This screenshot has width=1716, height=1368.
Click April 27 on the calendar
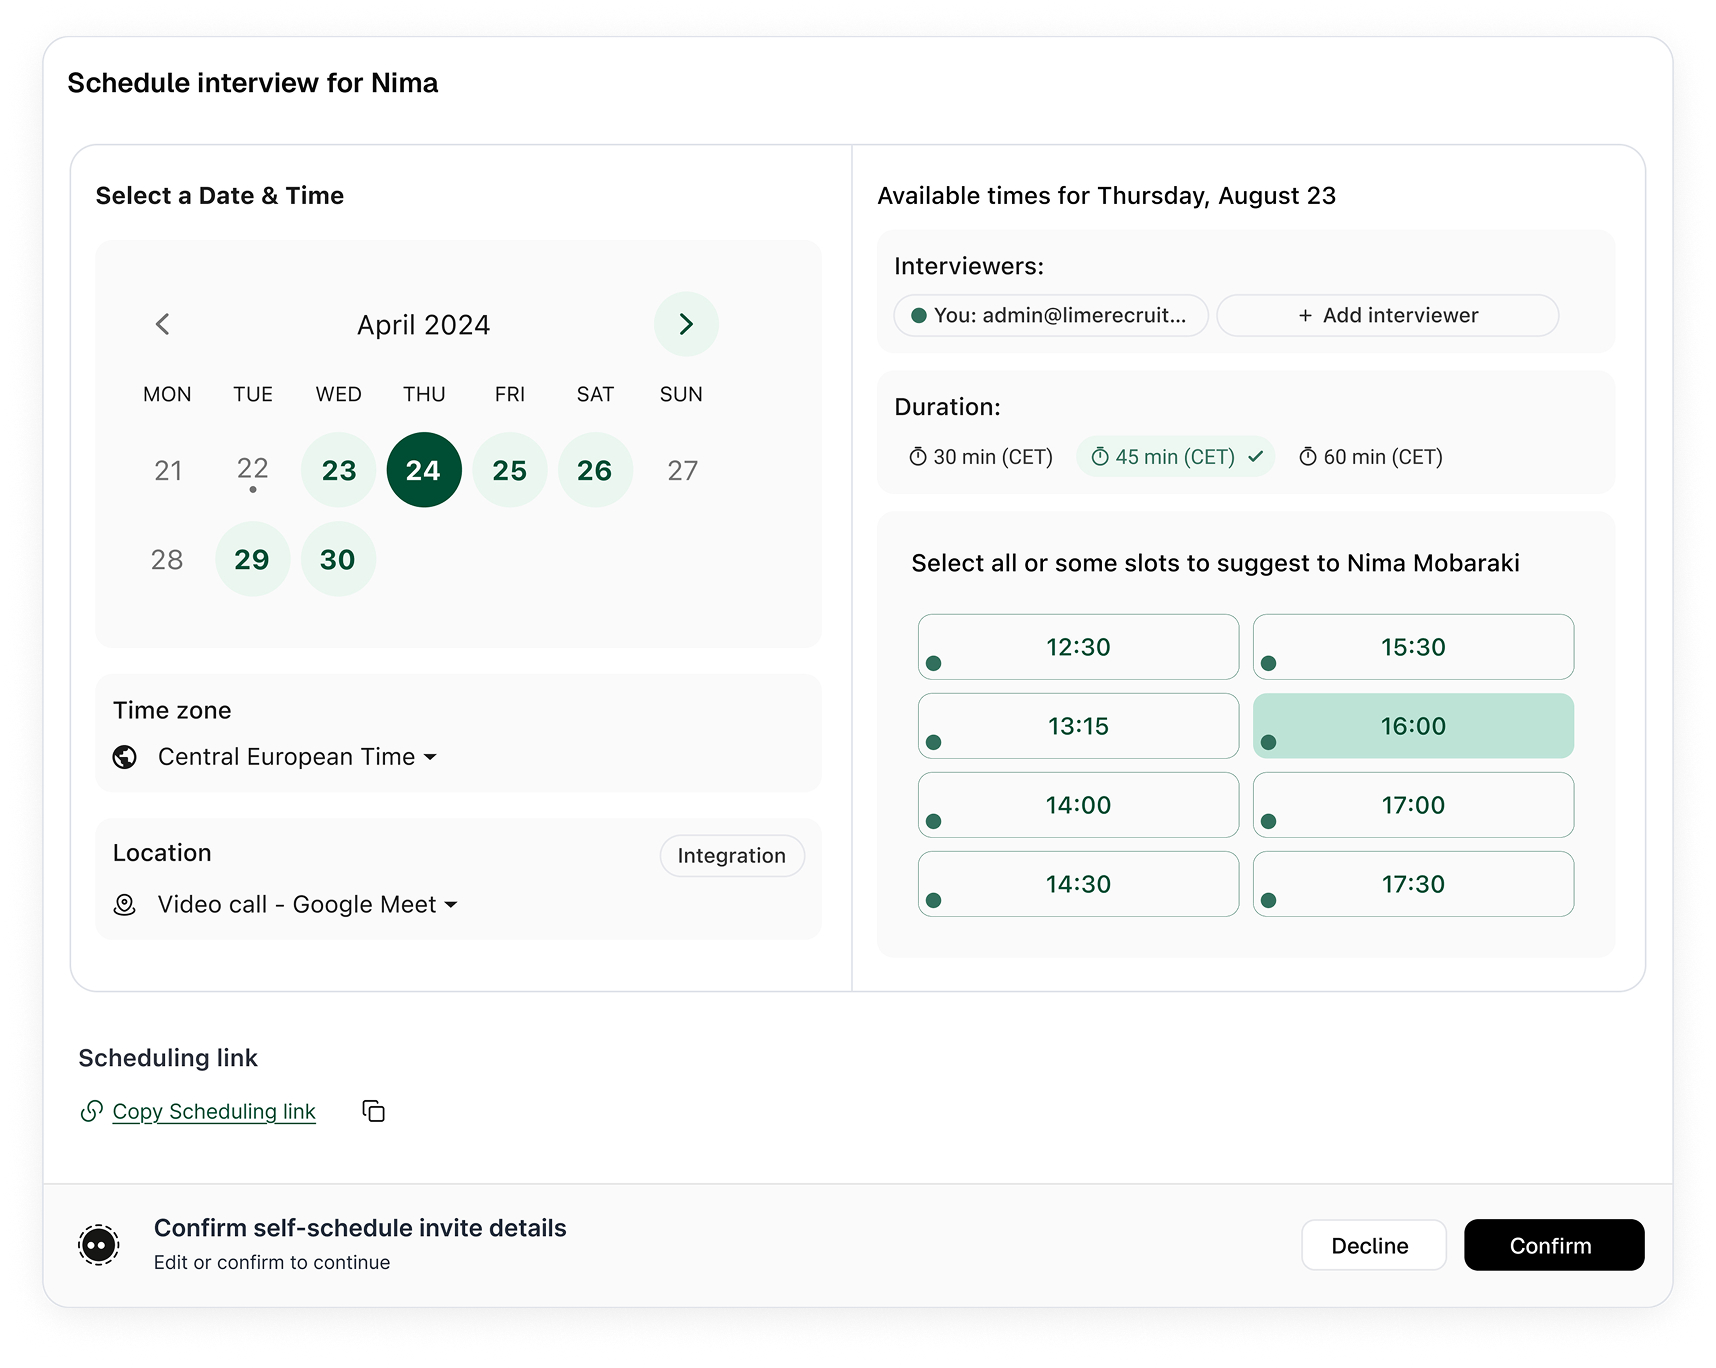coord(683,470)
